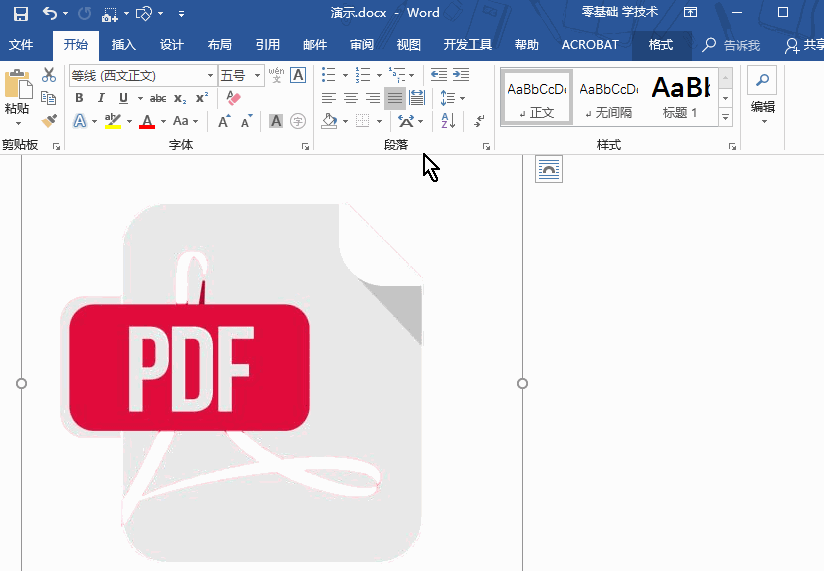Activate the Format Painter brush
Screen dimensions: 824x571
tap(49, 121)
